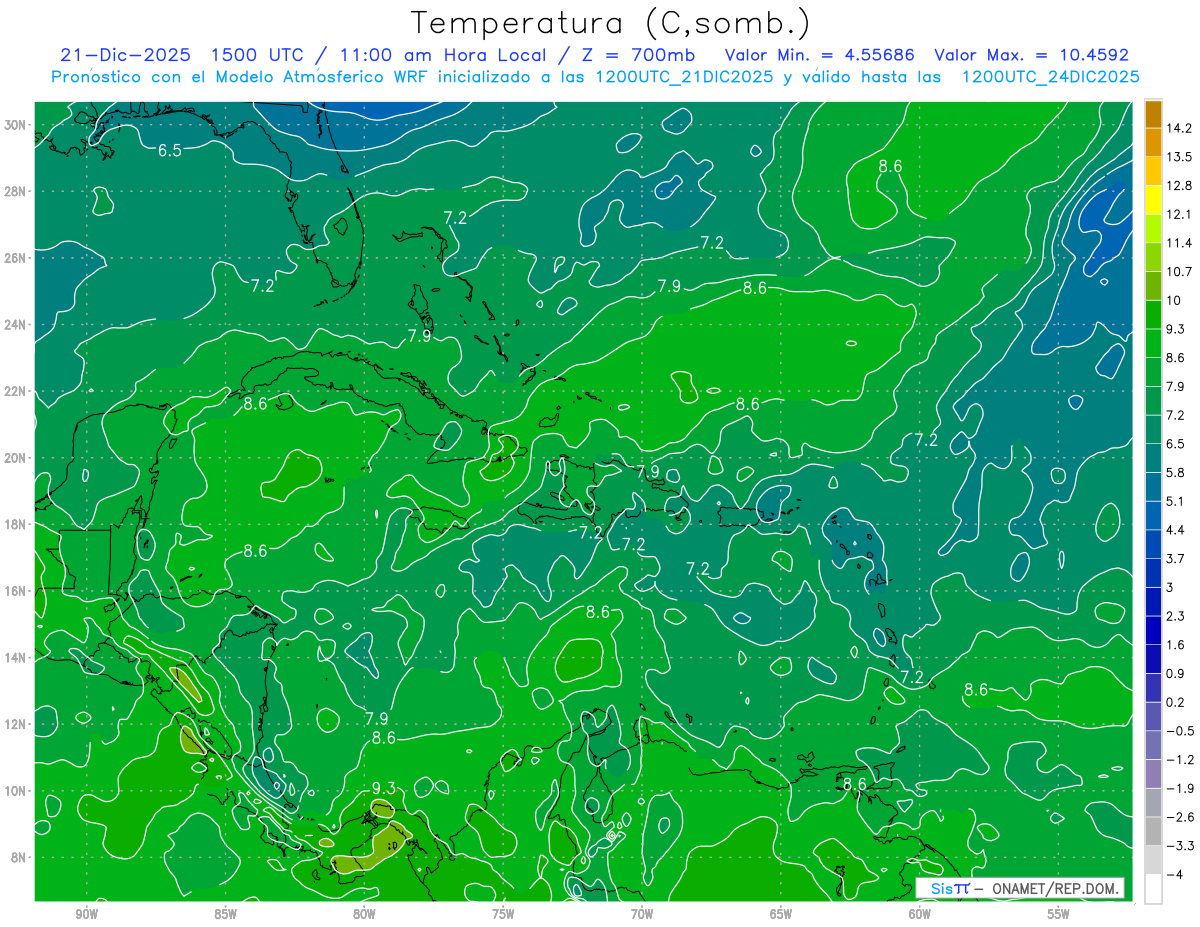Click the '65W' longitude axis label
This screenshot has height=927, width=1200.
click(781, 914)
